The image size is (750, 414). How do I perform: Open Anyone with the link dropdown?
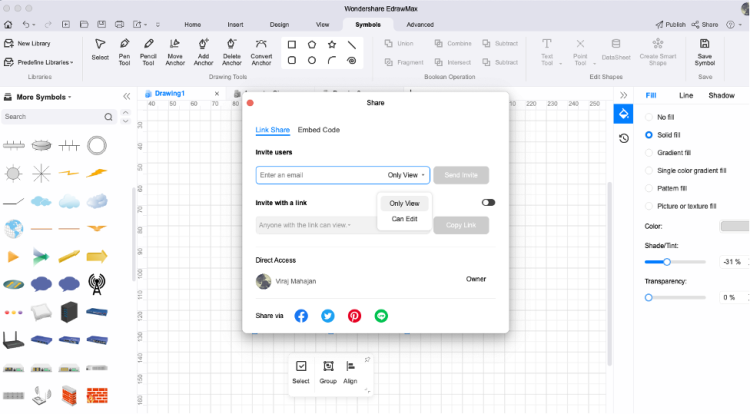(x=305, y=225)
